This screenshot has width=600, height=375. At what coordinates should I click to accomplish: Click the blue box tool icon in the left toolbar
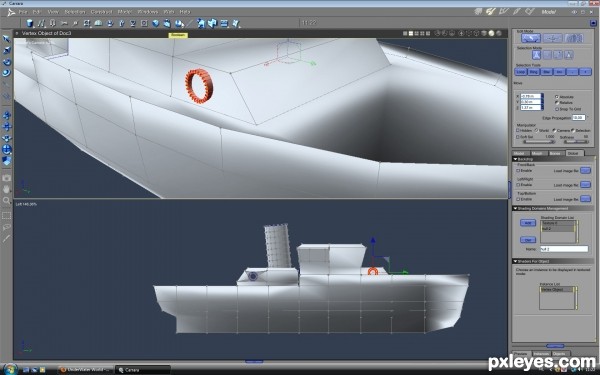pyautogui.click(x=7, y=161)
